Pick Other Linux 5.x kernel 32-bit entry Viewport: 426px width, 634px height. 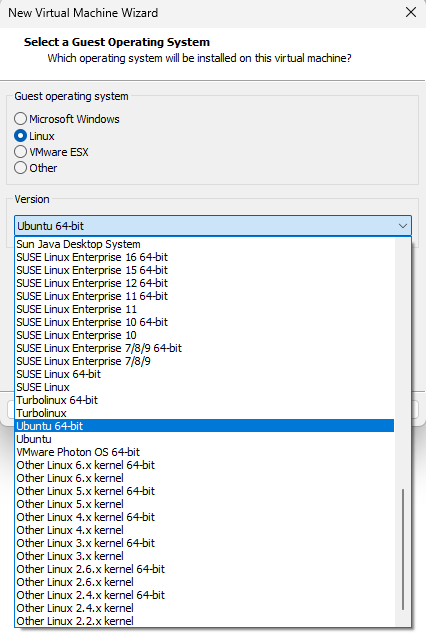coord(205,504)
